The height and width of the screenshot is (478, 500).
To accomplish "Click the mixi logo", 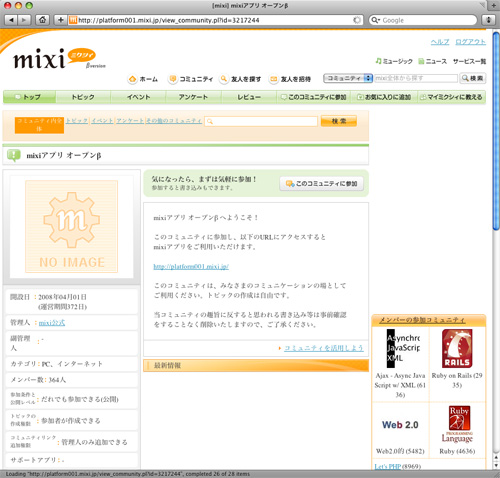I will pyautogui.click(x=59, y=59).
